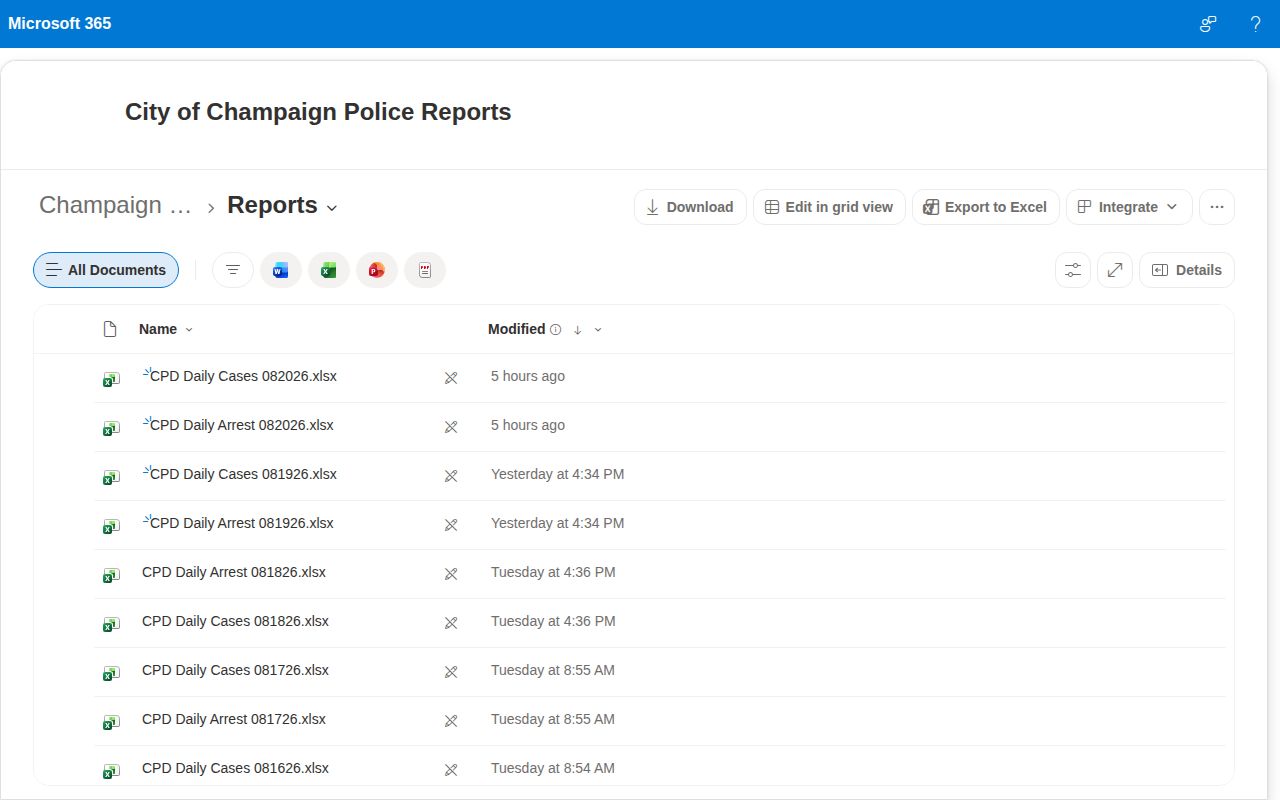Click Excel file icon of CPD Daily Cases 081926
This screenshot has width=1280, height=800.
(111, 477)
